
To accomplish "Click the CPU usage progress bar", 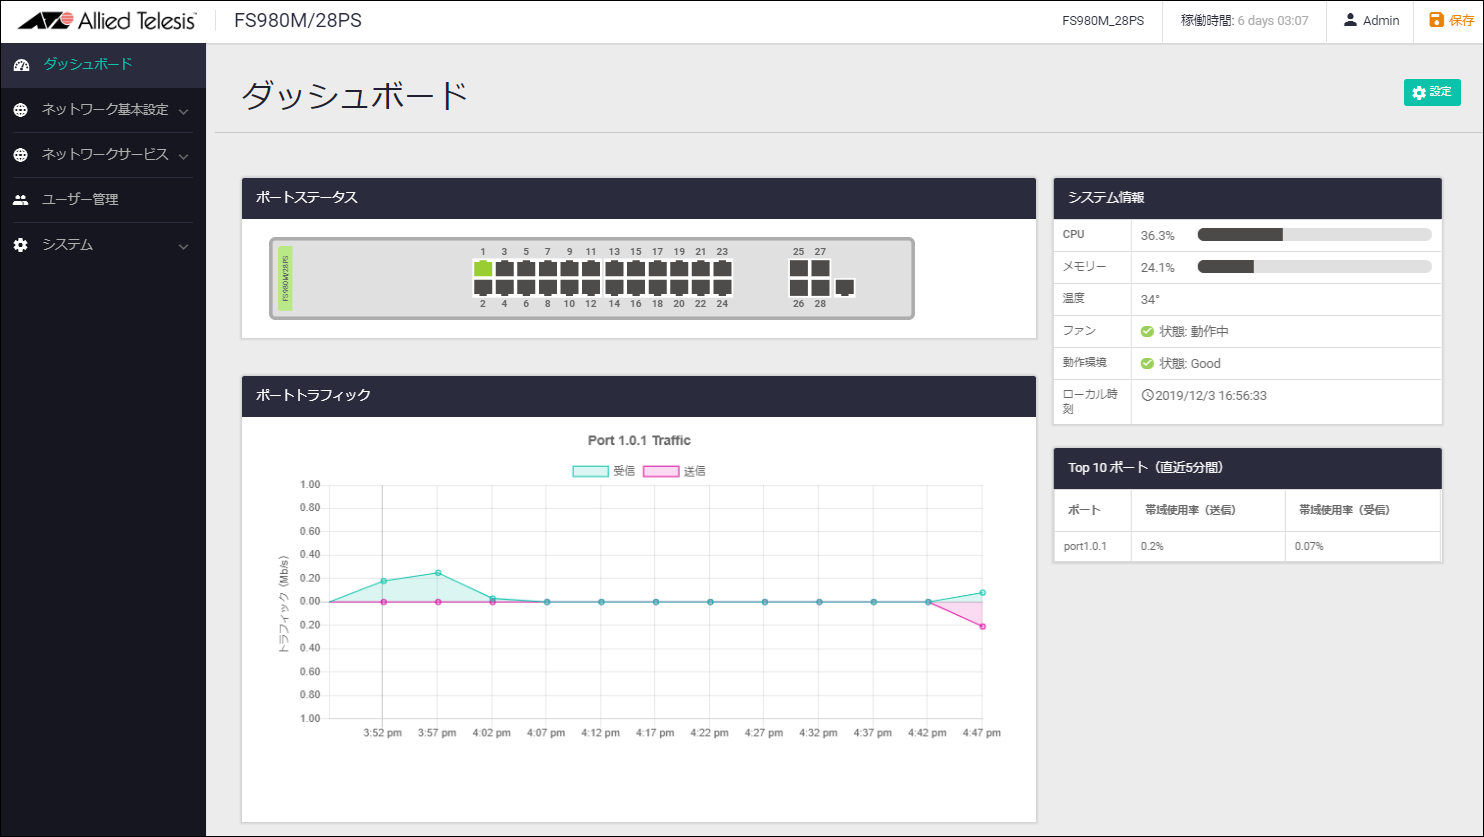I will tap(1314, 235).
